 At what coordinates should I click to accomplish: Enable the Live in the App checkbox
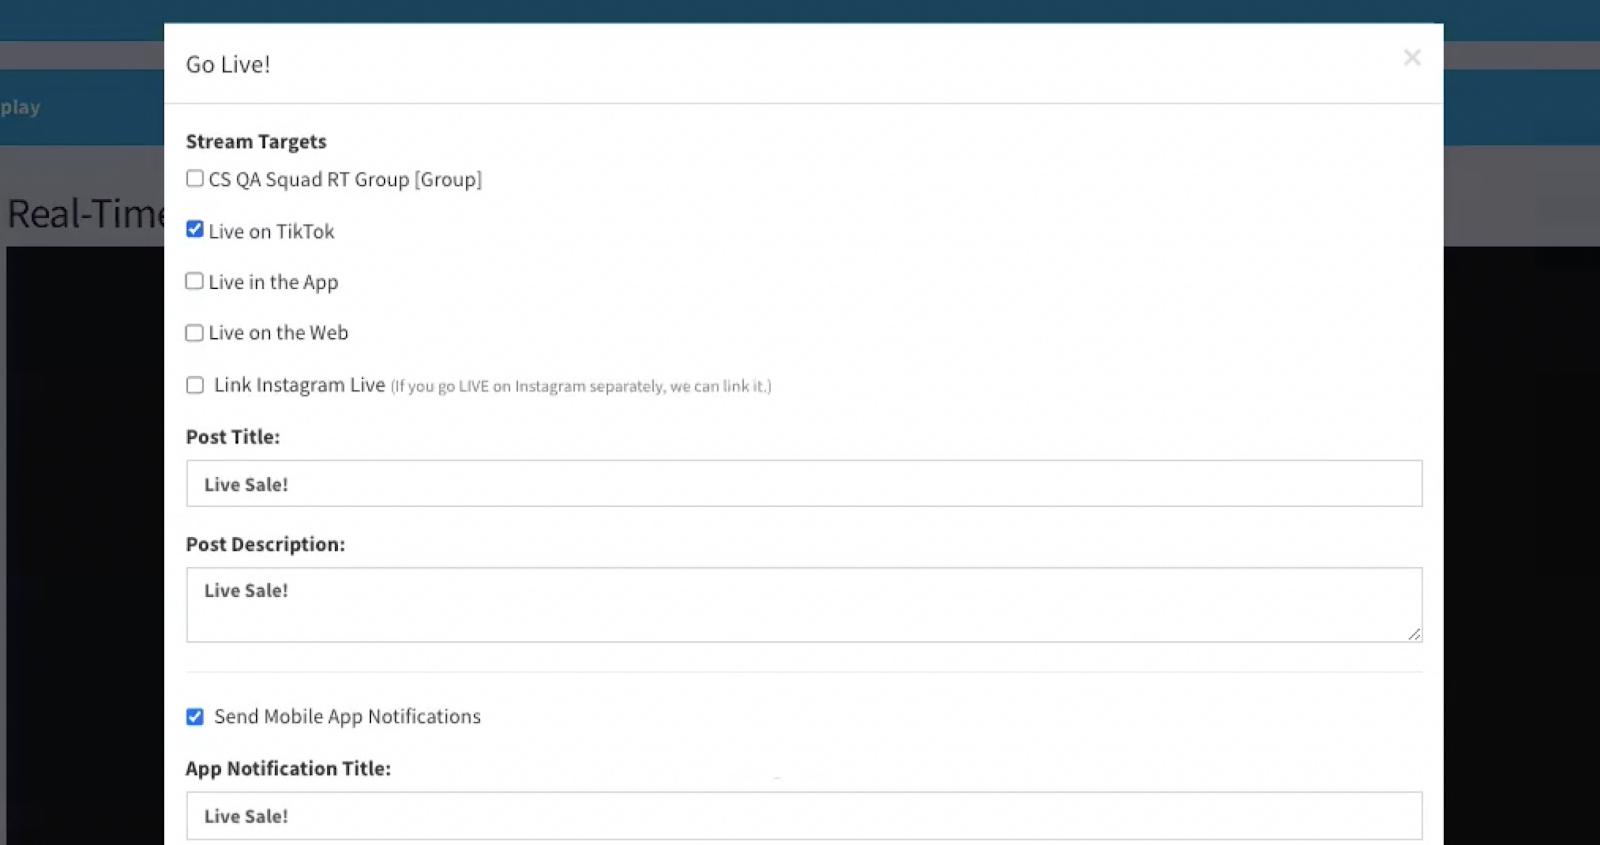pyautogui.click(x=195, y=281)
